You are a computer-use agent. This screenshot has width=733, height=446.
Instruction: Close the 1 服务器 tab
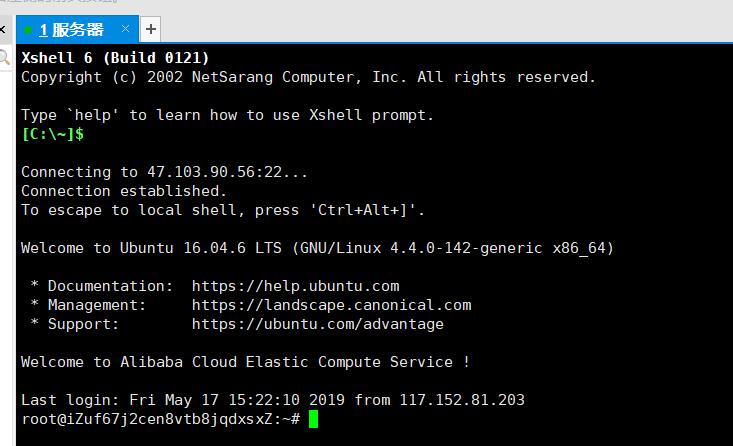tap(125, 29)
